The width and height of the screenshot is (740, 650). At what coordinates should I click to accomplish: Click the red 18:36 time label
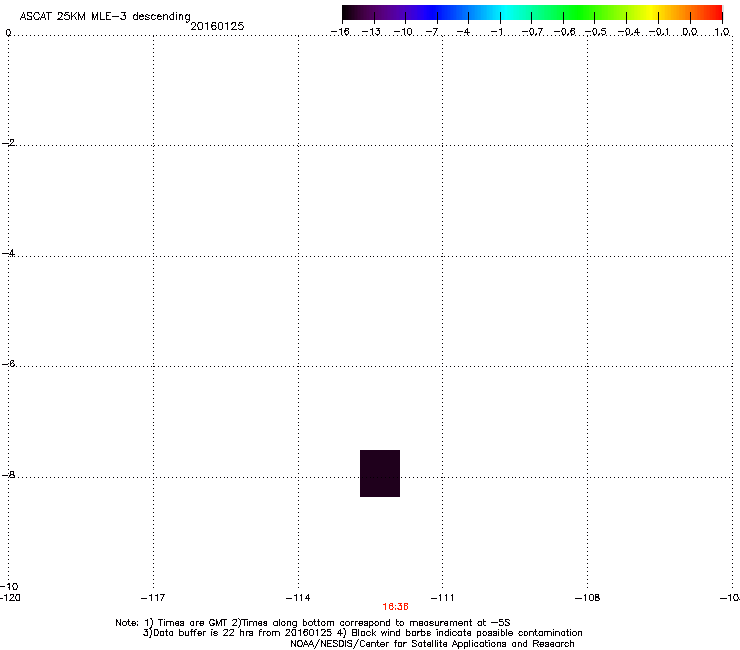click(x=395, y=607)
